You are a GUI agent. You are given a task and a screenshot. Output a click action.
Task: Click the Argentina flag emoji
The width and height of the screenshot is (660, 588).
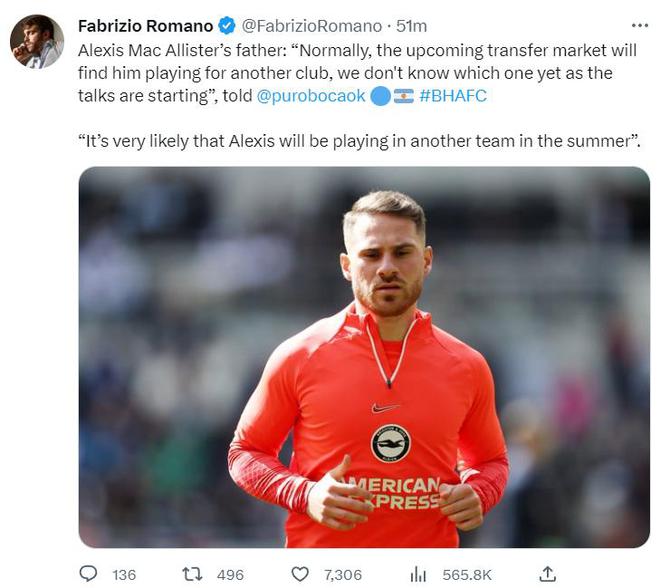tap(404, 96)
